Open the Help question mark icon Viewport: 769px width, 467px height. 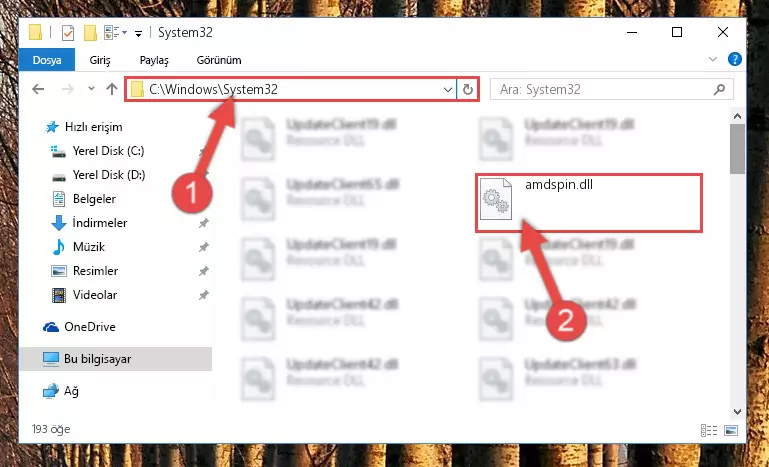(x=734, y=60)
